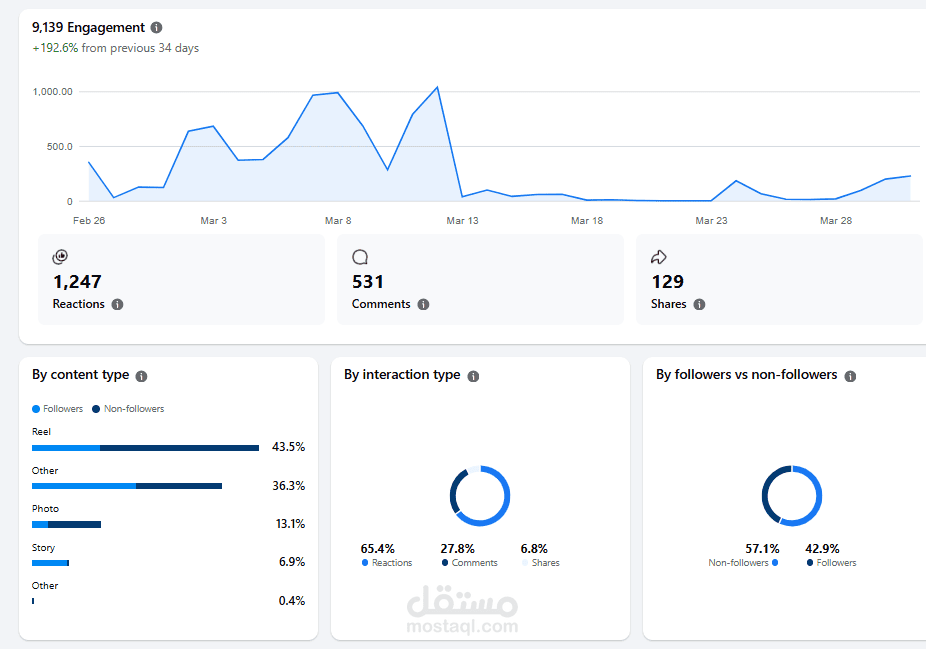Image resolution: width=926 pixels, height=649 pixels.
Task: Click the Shares legend dot under interaction donut
Action: click(x=525, y=563)
